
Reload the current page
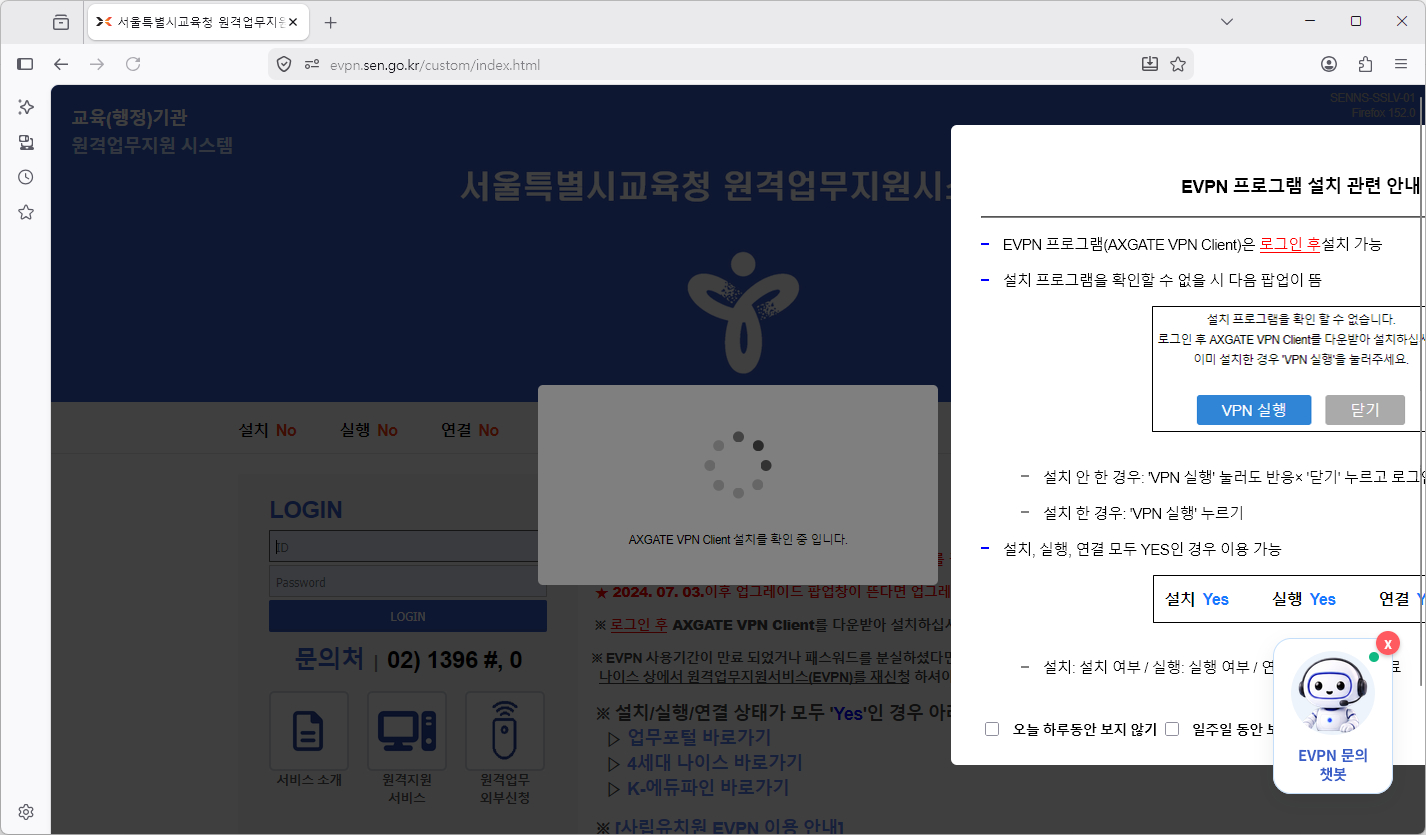133,64
